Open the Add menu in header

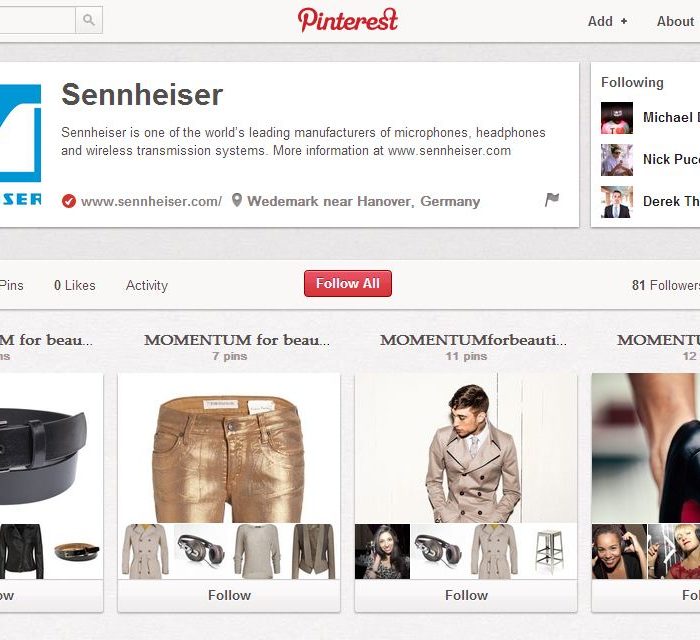pos(607,21)
